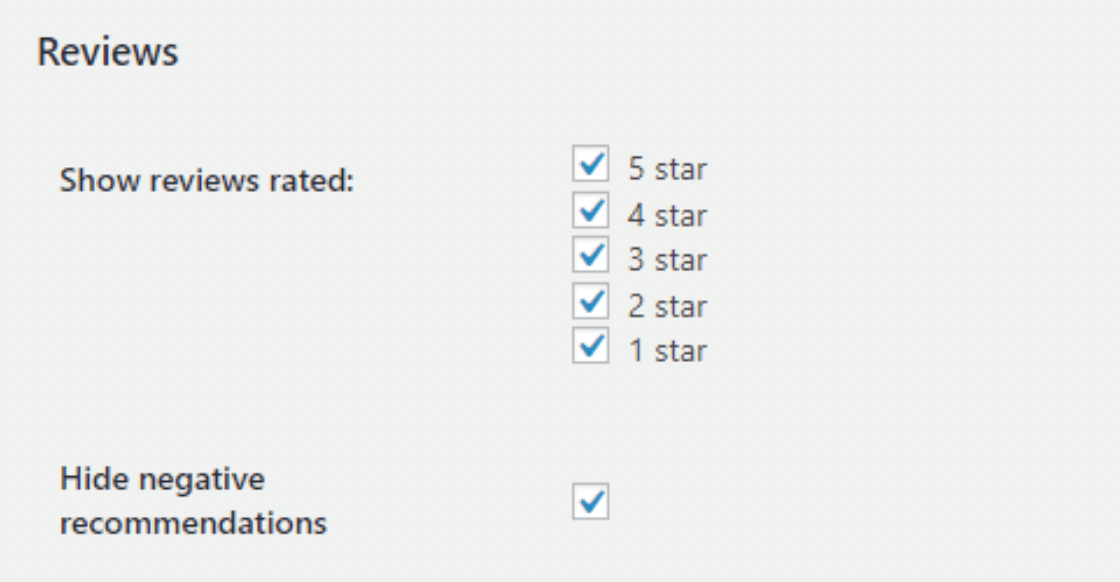Disable showing 3 star reviews
Image resolution: width=1120 pixels, height=582 pixels.
click(x=591, y=256)
